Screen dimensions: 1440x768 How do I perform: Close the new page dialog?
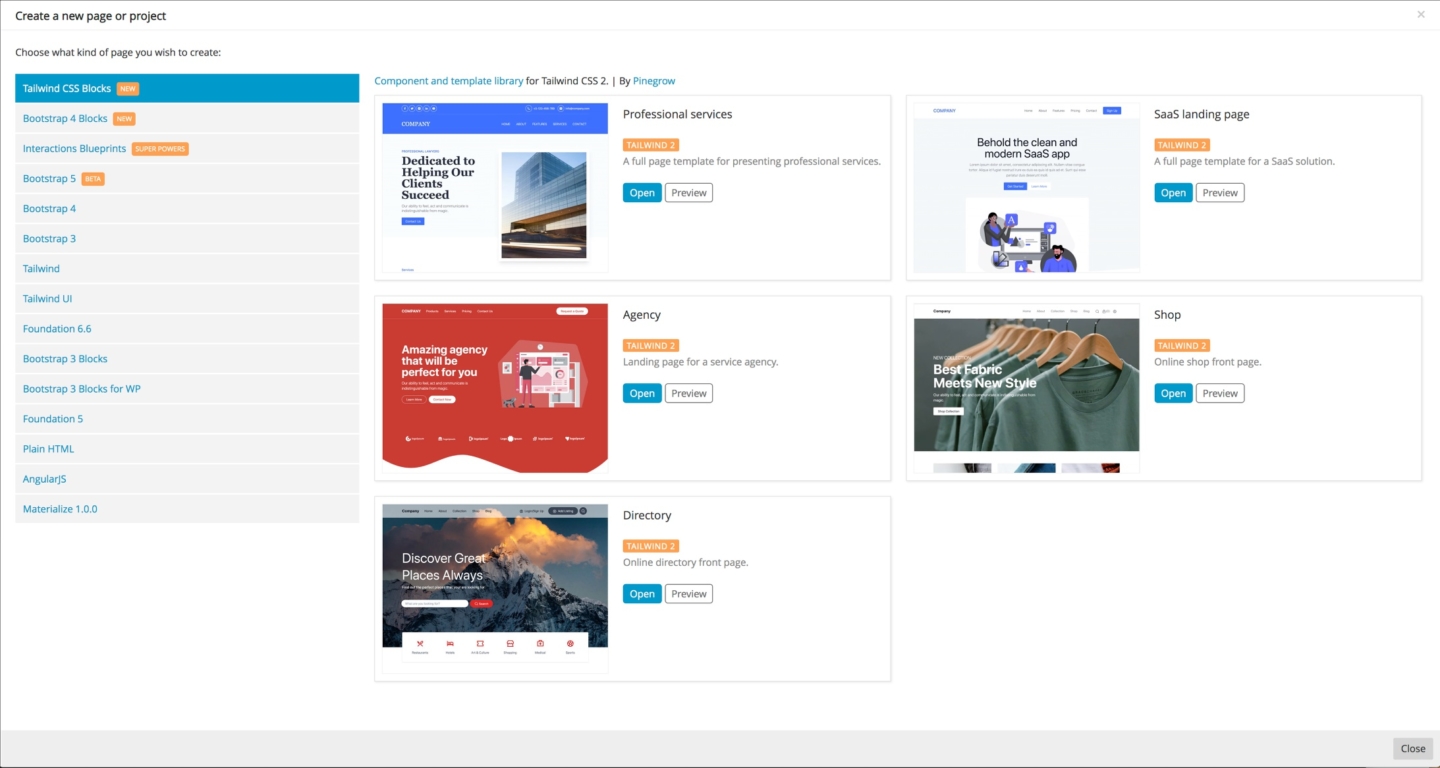[1412, 748]
